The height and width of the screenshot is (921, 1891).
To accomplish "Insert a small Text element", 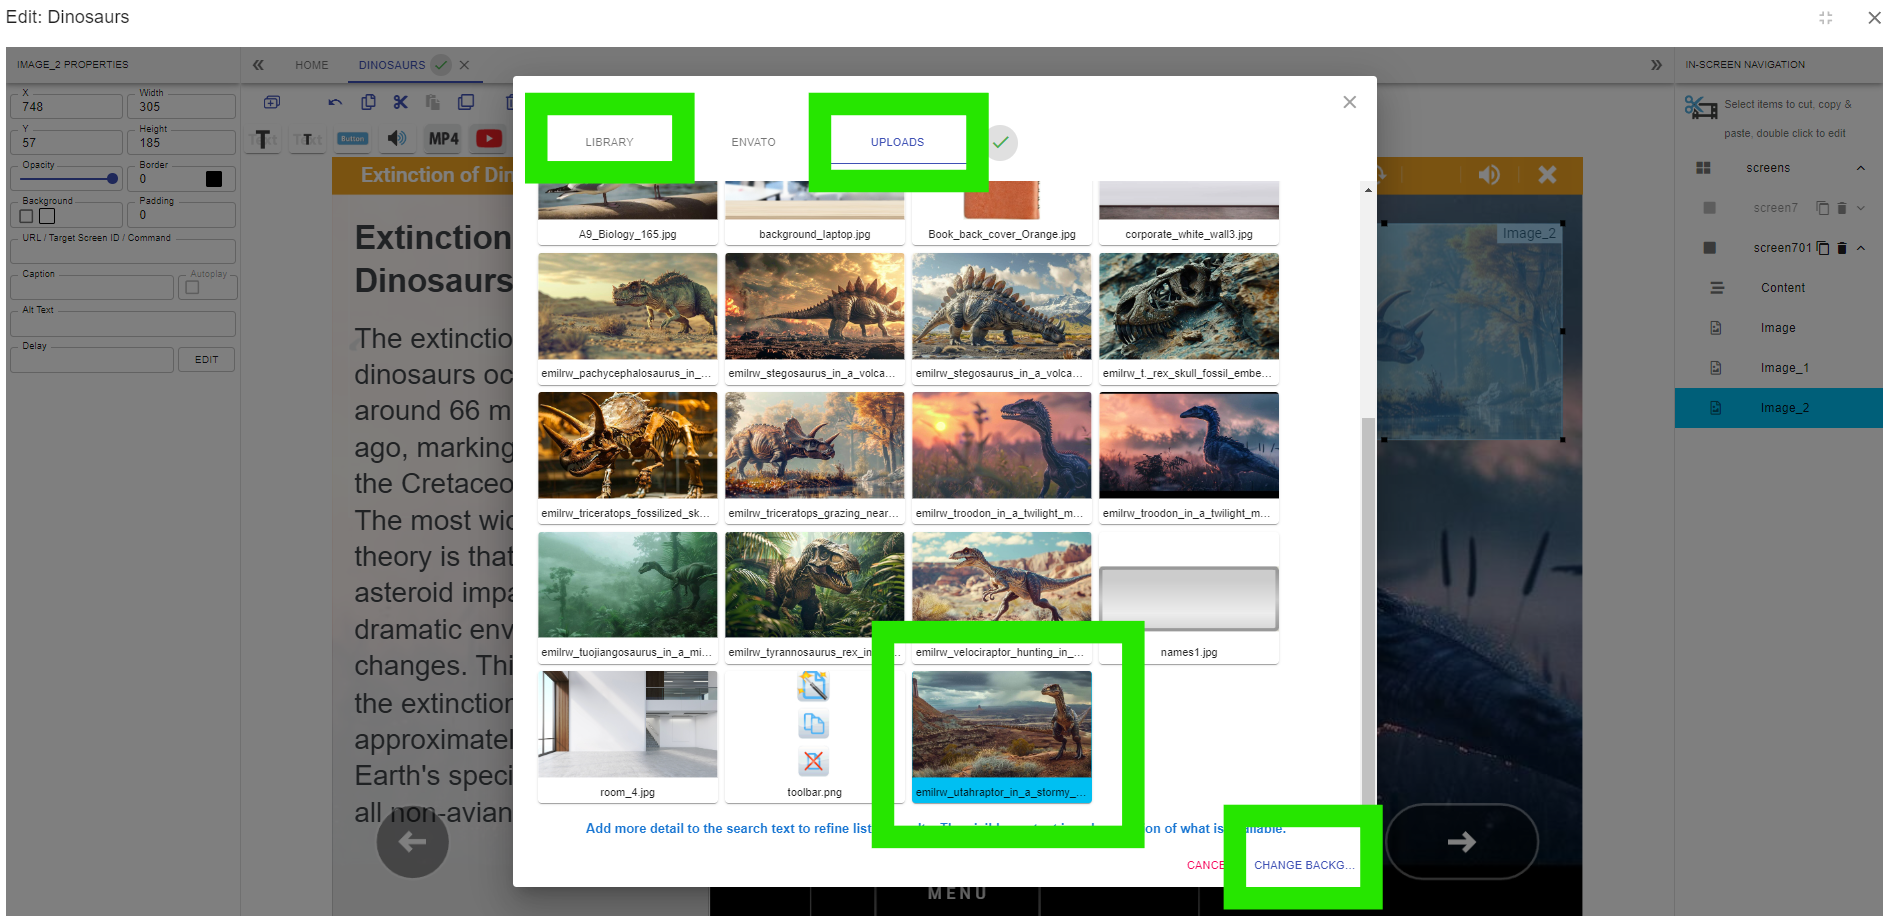I will click(308, 139).
